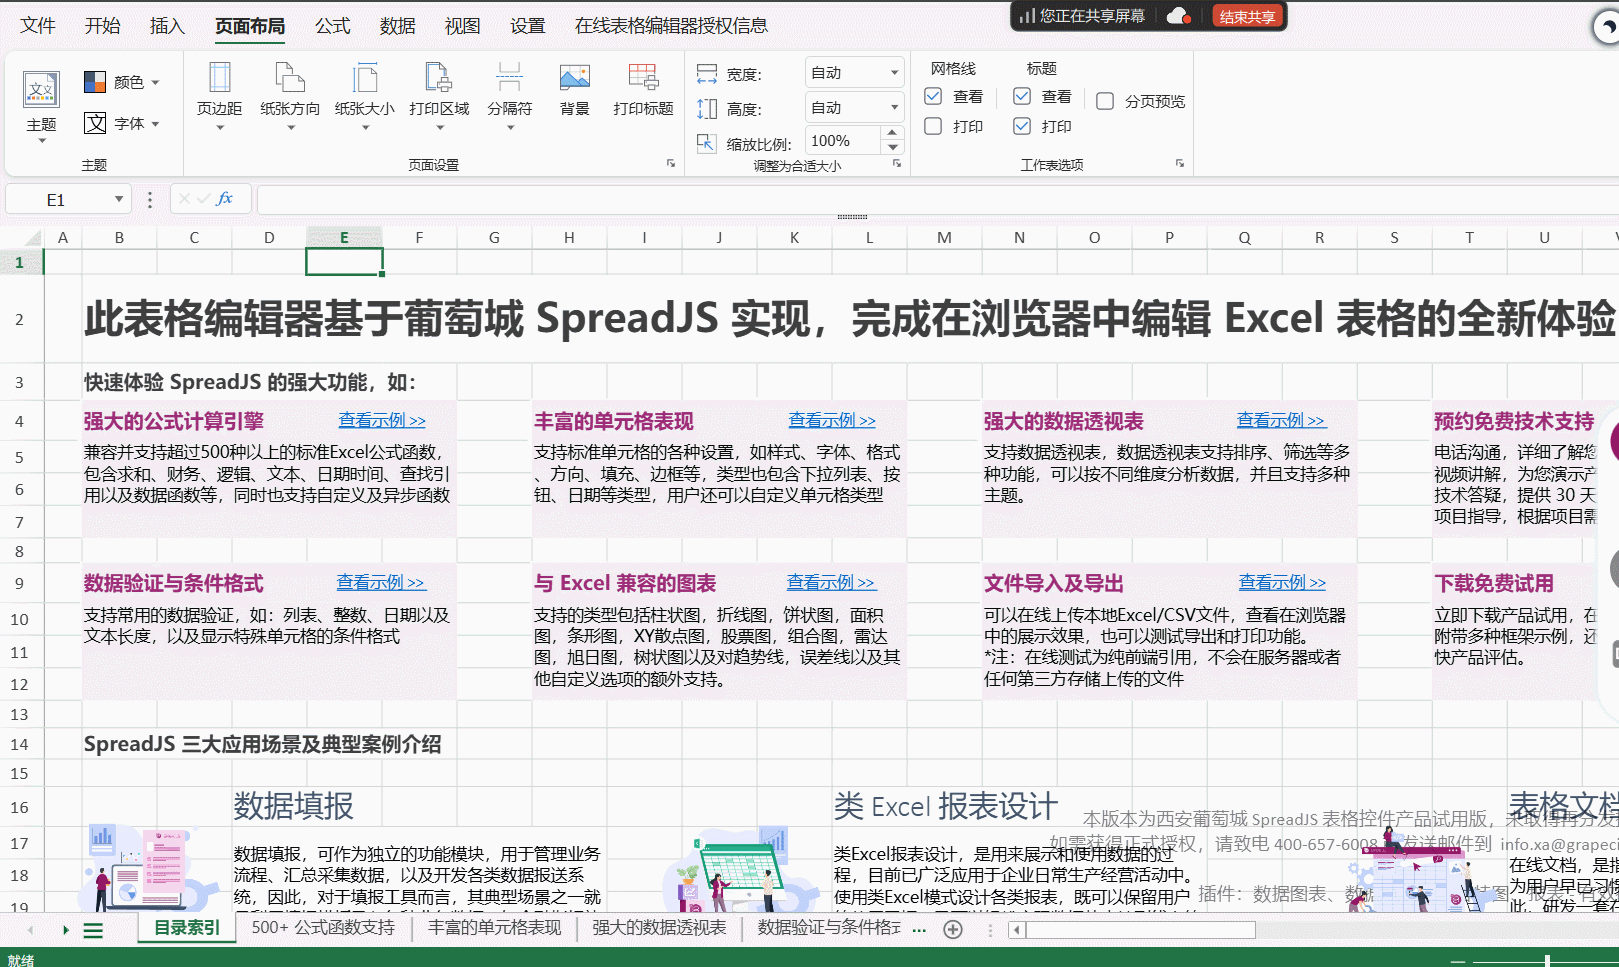Add a new sheet with the plus icon
This screenshot has height=967, width=1619.
953,930
